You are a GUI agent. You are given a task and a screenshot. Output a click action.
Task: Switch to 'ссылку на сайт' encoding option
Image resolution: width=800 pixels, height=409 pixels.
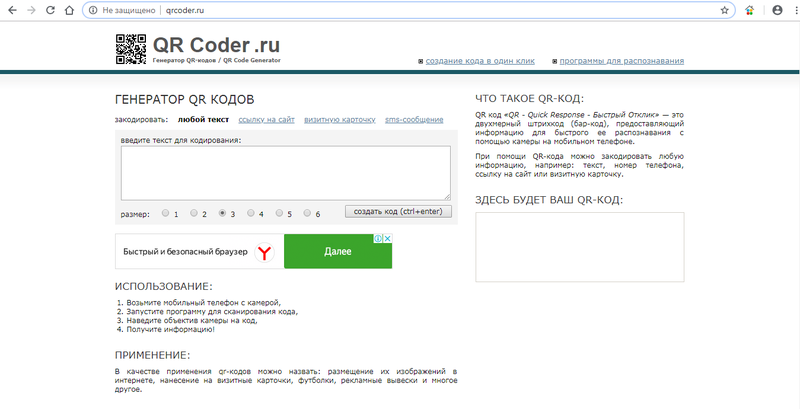point(266,120)
